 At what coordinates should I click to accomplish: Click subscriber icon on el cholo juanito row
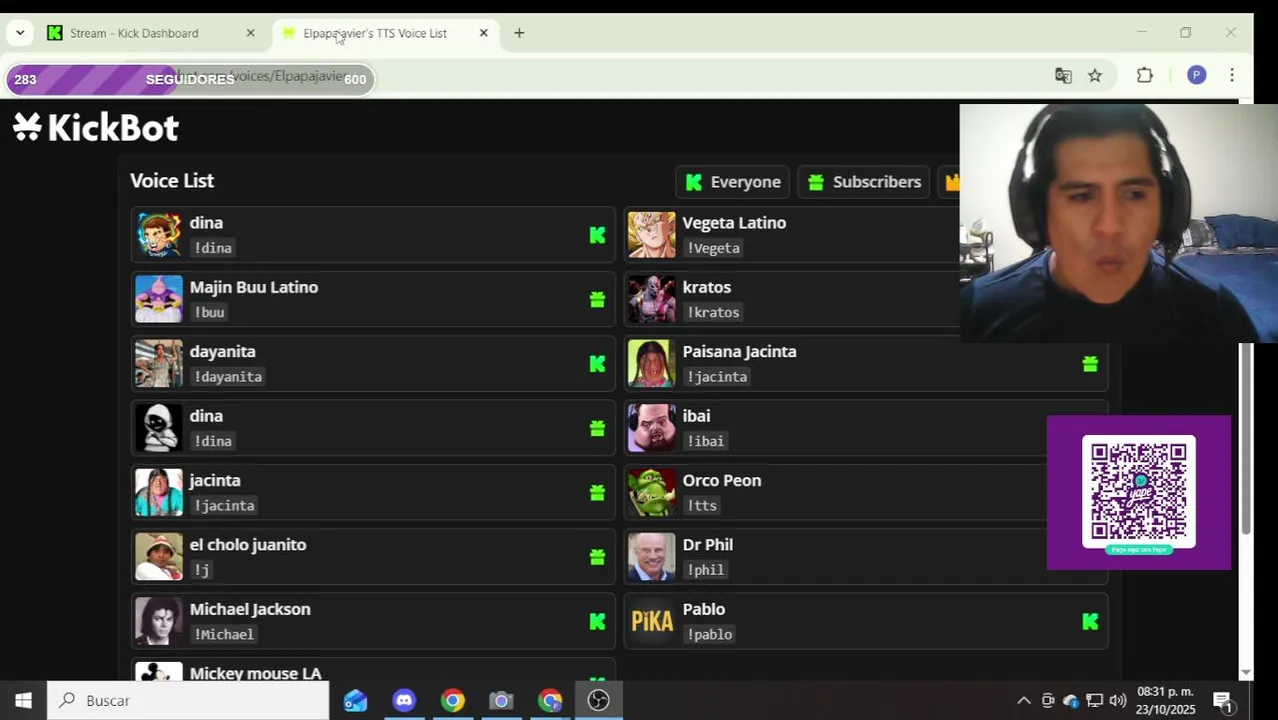(597, 557)
